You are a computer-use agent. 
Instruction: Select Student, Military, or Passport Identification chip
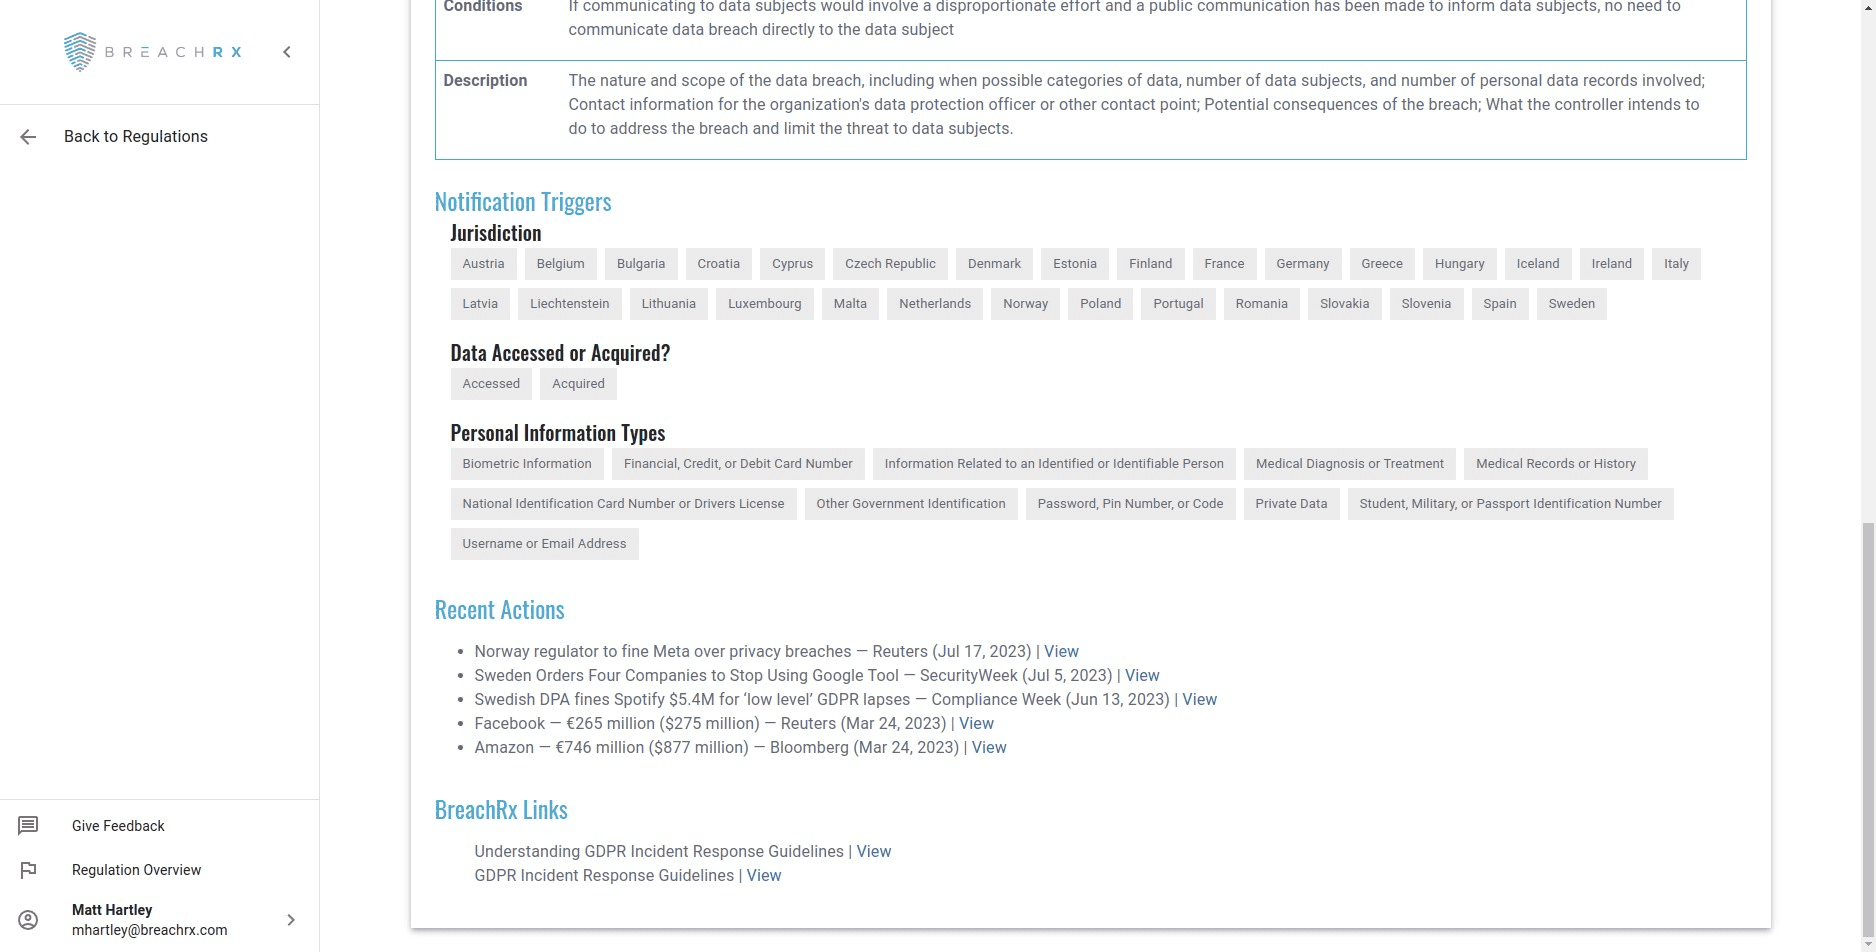[1510, 504]
